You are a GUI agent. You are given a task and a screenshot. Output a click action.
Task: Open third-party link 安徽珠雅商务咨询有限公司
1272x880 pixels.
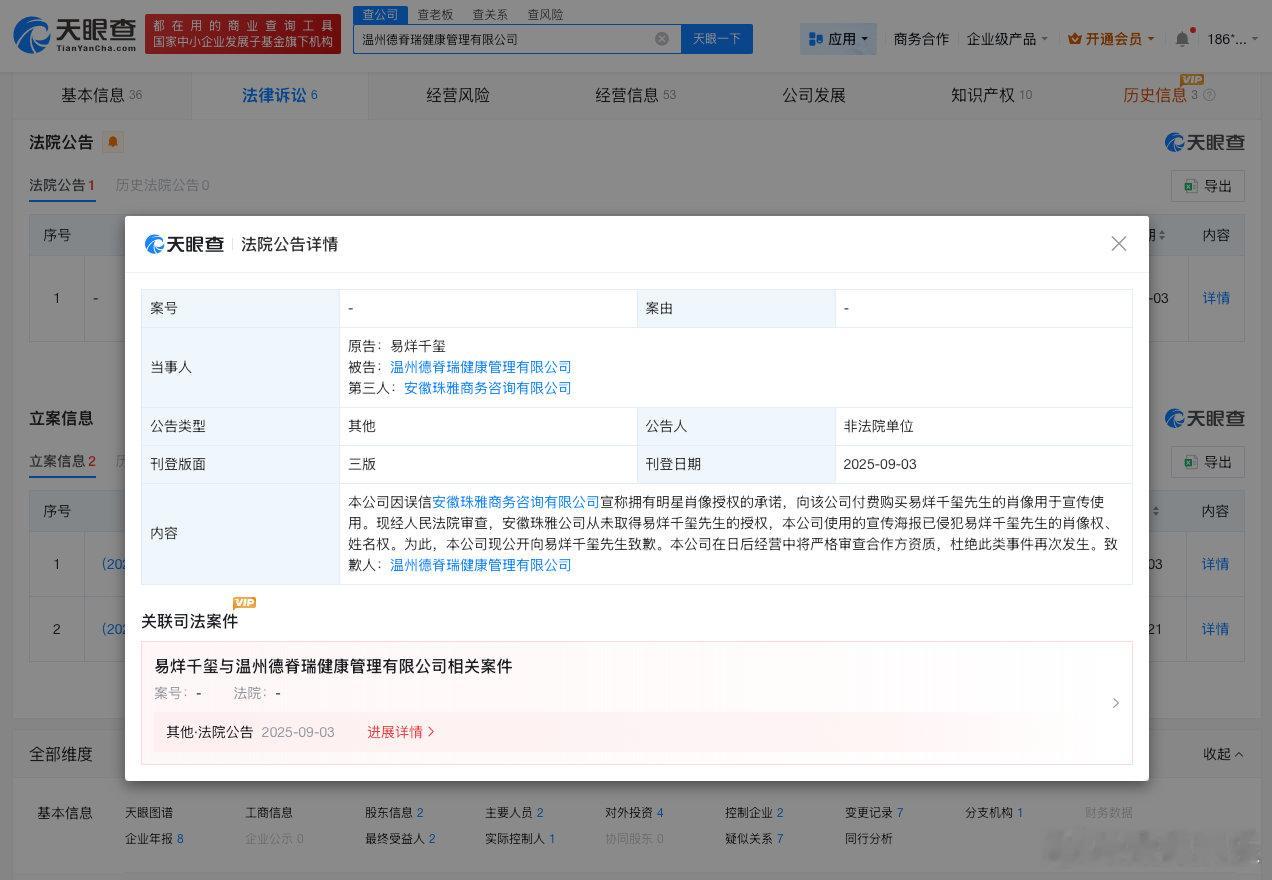click(488, 388)
